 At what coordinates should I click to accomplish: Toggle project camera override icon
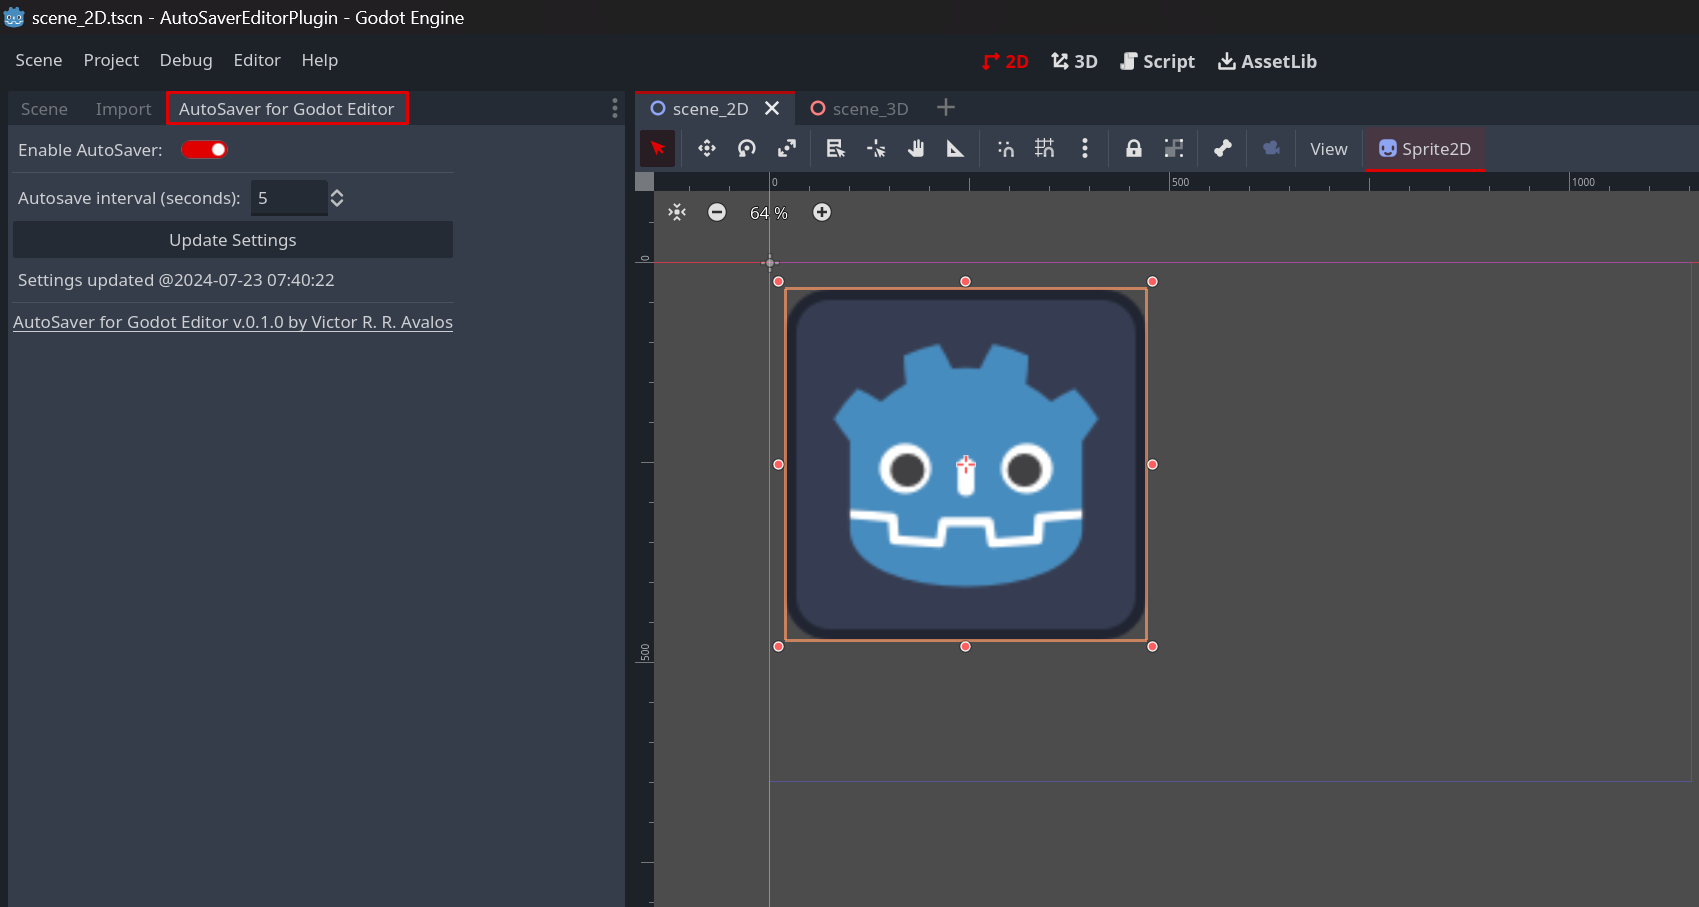click(1272, 149)
